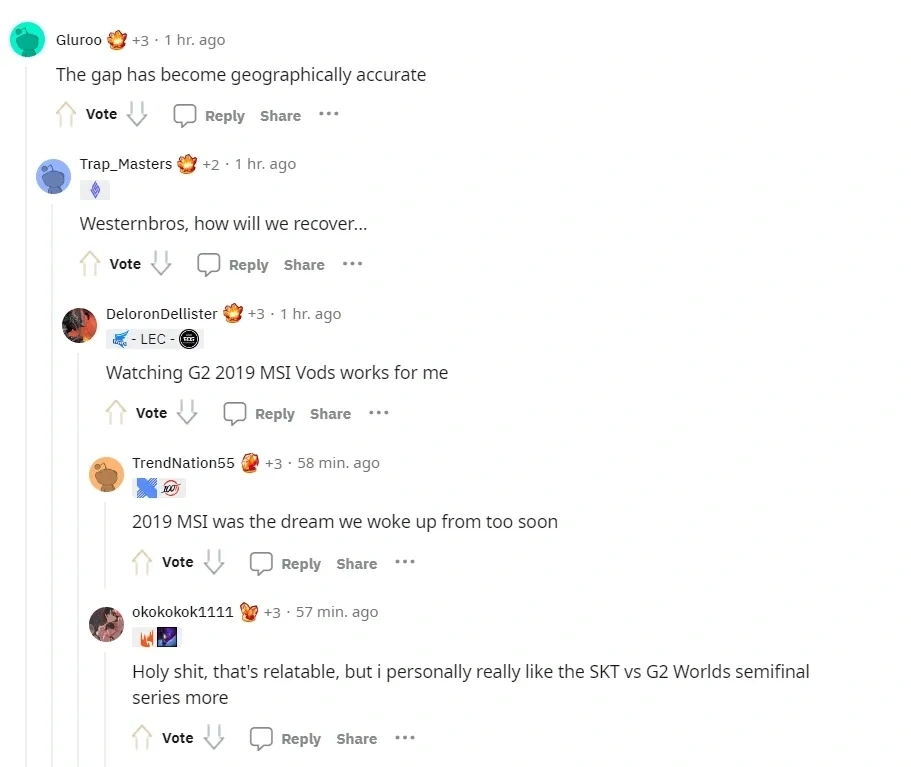The image size is (911, 767).
Task: Open more options on DeloronDellister's comment
Action: 379,413
